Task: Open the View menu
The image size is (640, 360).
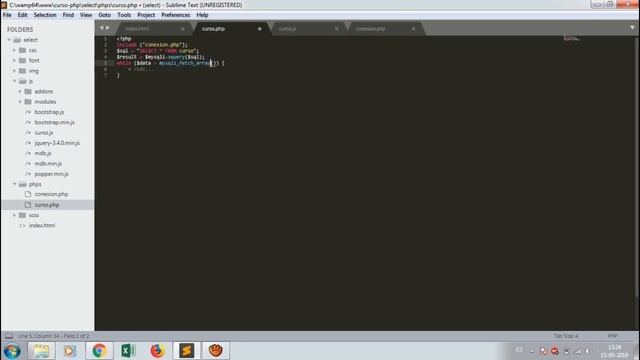Action: point(86,15)
